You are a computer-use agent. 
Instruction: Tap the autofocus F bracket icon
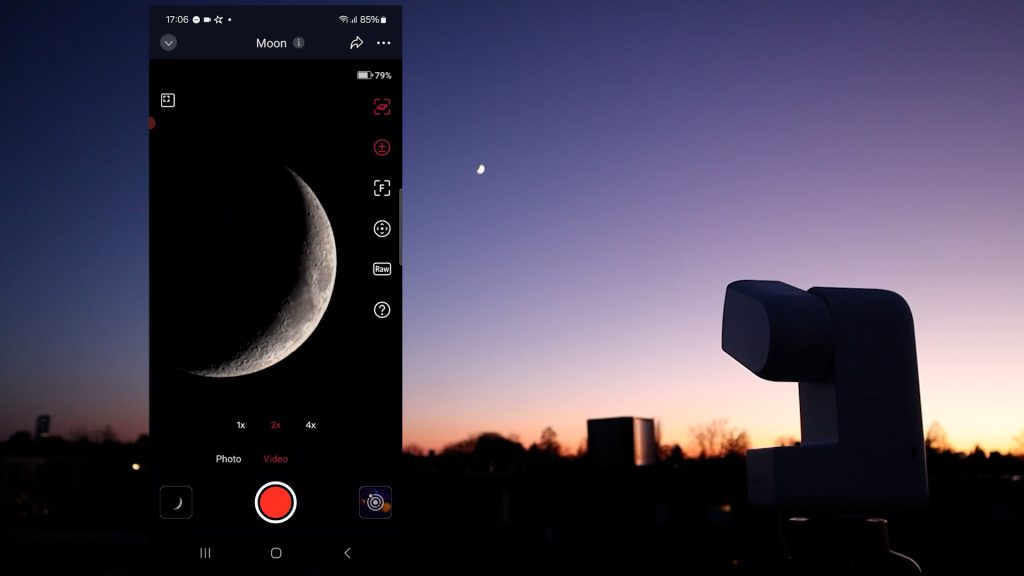(x=381, y=188)
